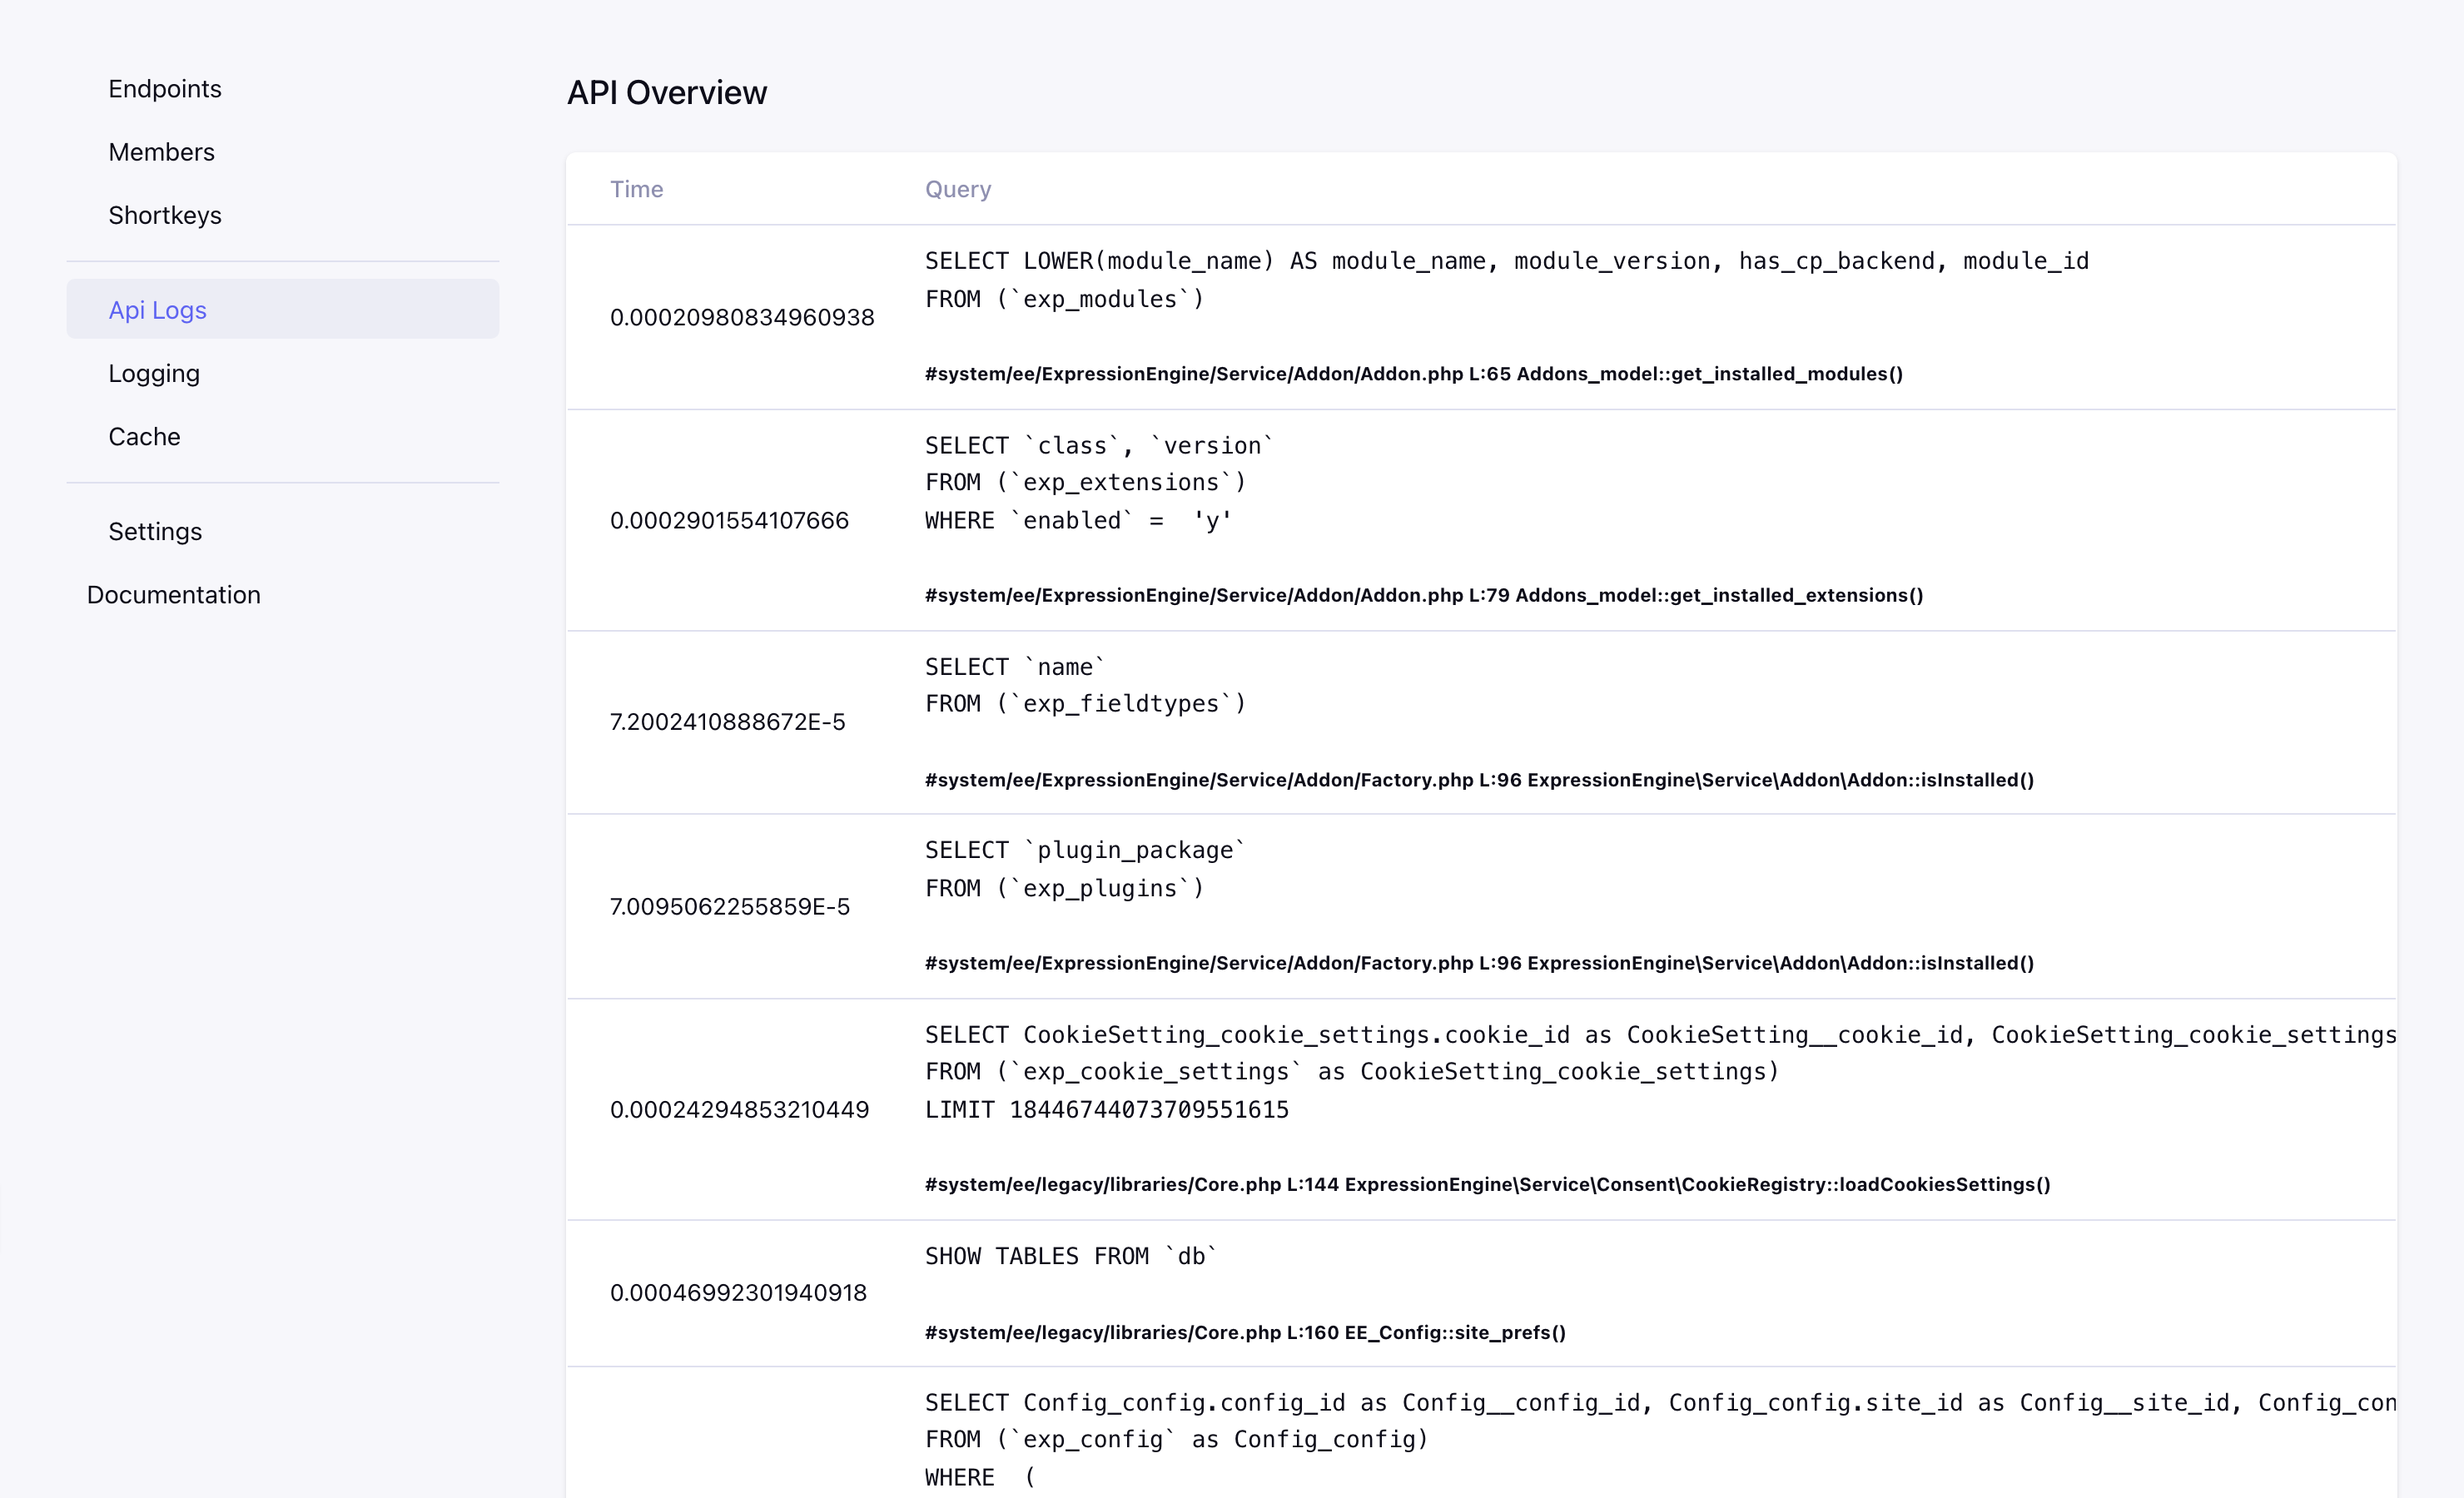Click the FROM (`exp_fieldtypes`) line

tap(1086, 704)
